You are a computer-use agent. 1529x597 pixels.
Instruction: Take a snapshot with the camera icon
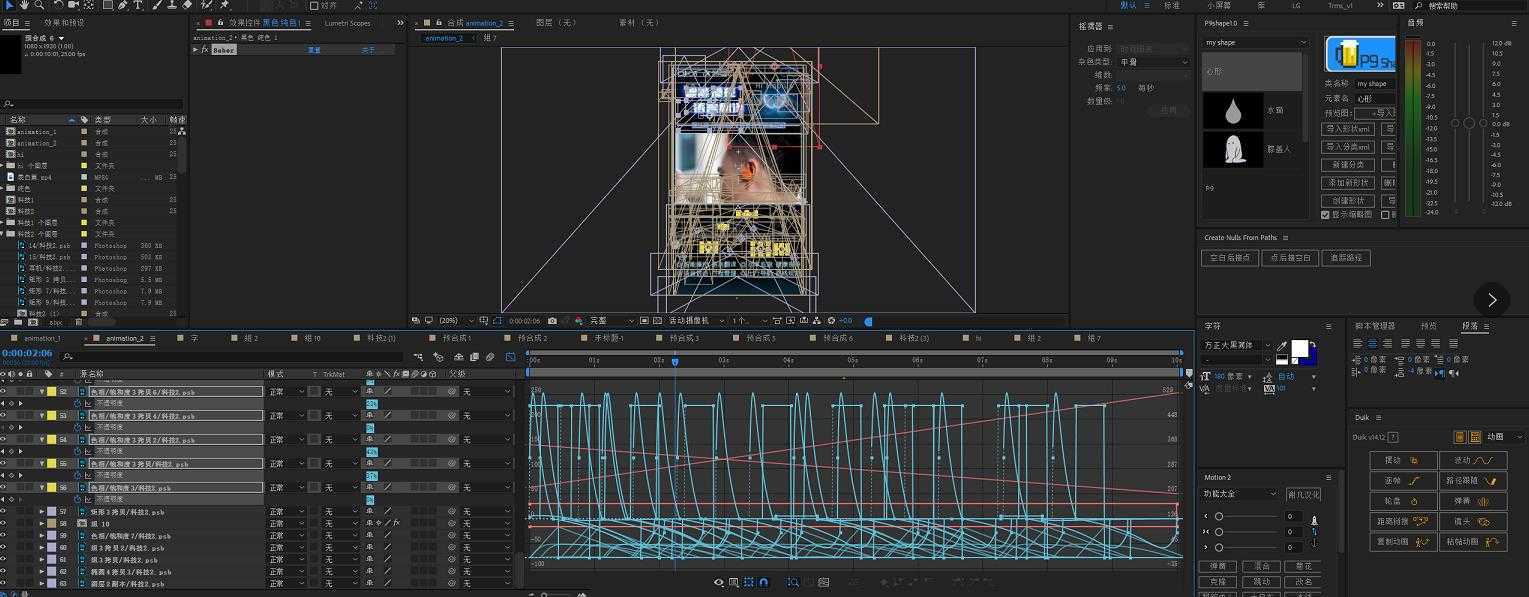coord(552,321)
